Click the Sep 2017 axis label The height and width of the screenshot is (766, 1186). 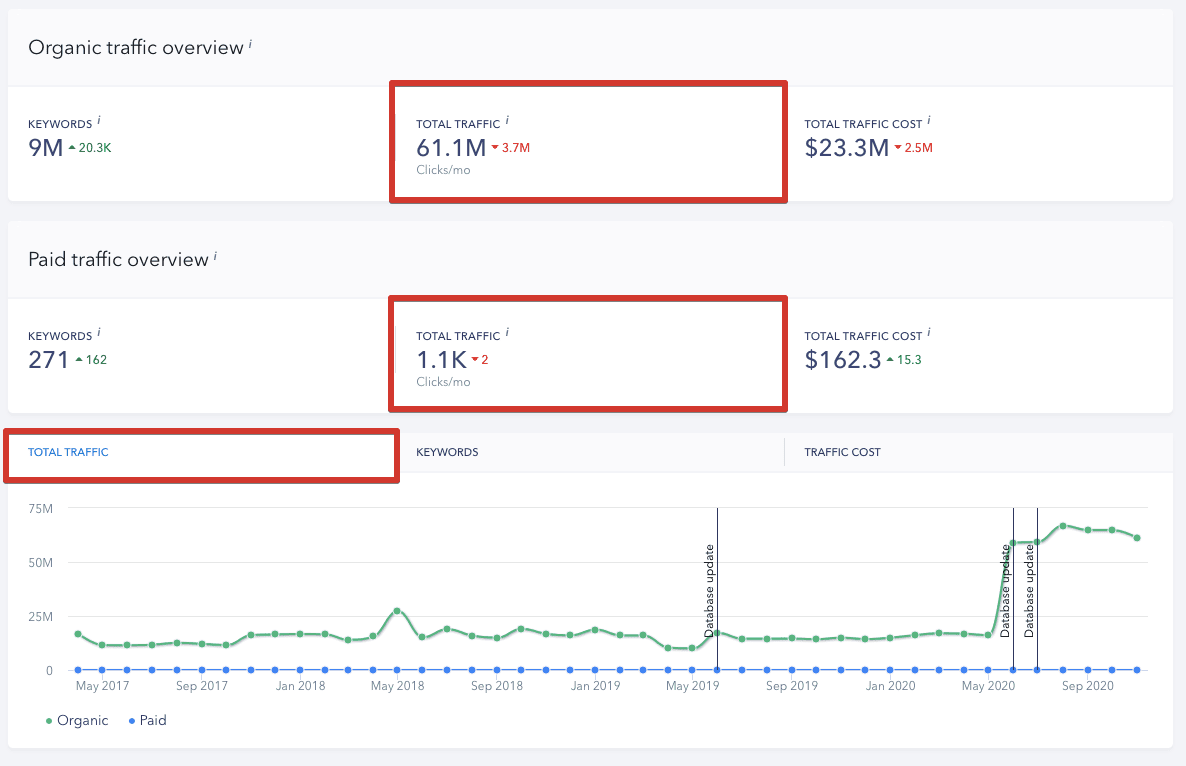pos(202,686)
